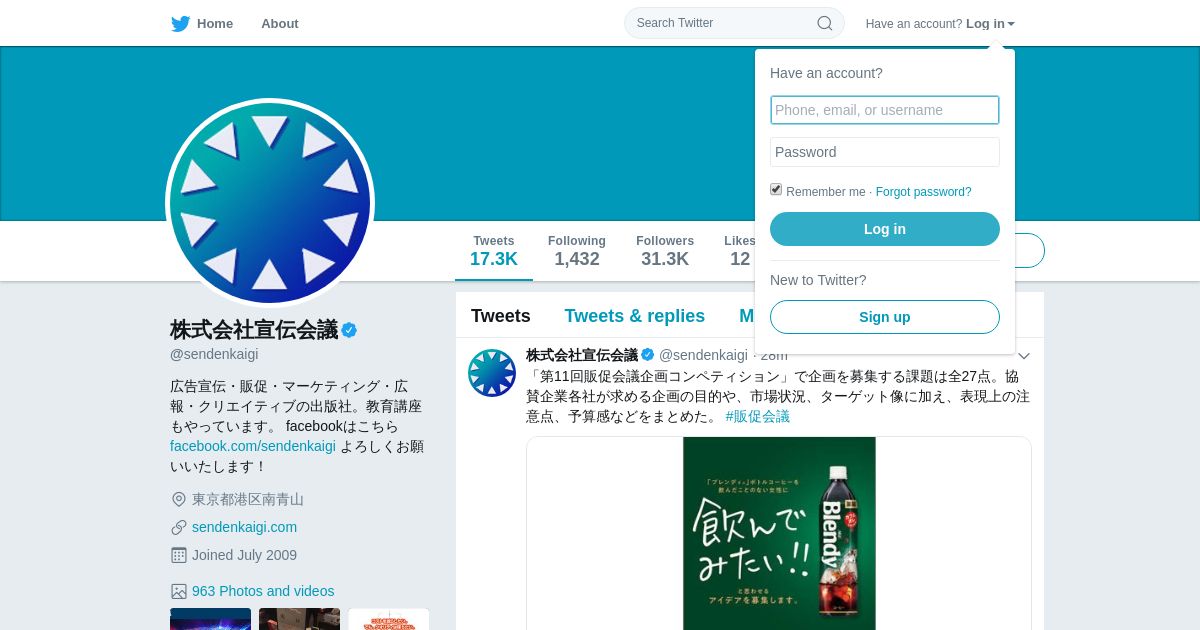
Task: Click the Twitter bird logo icon
Action: click(x=180, y=24)
